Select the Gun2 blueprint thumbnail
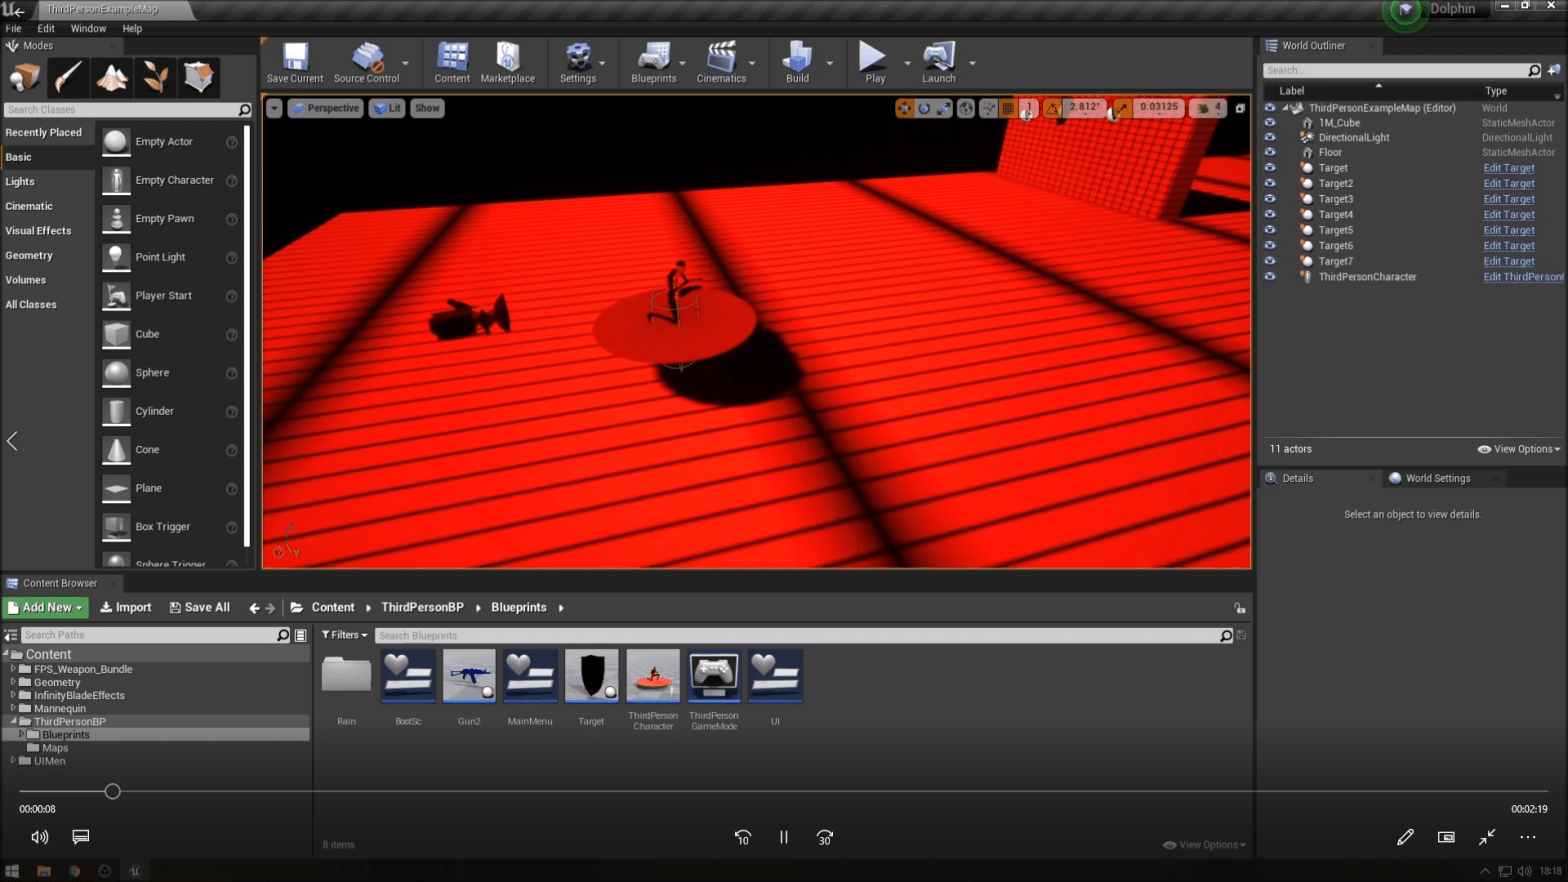This screenshot has width=1568, height=882. click(x=469, y=676)
